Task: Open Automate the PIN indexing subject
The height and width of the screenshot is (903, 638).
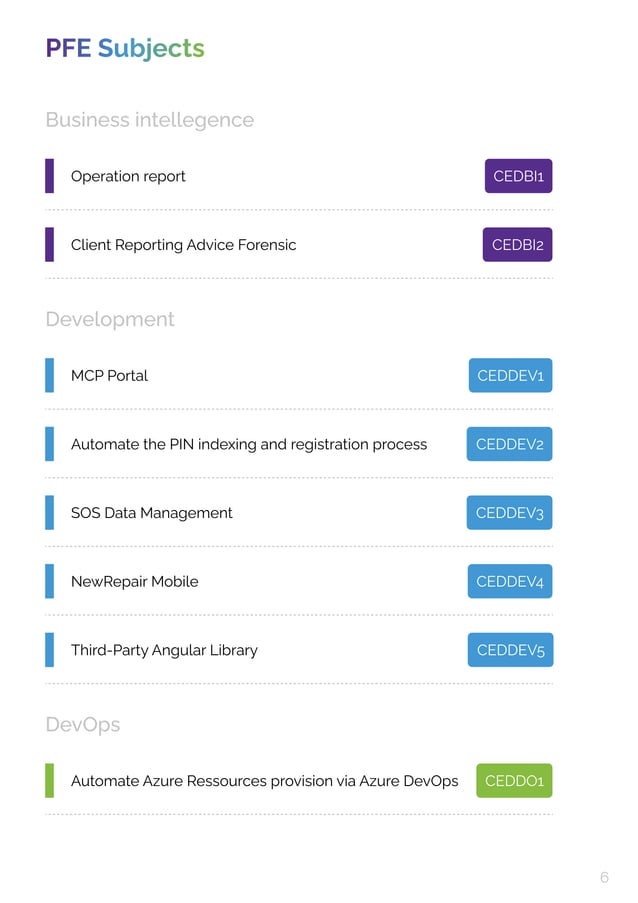Action: [x=248, y=444]
